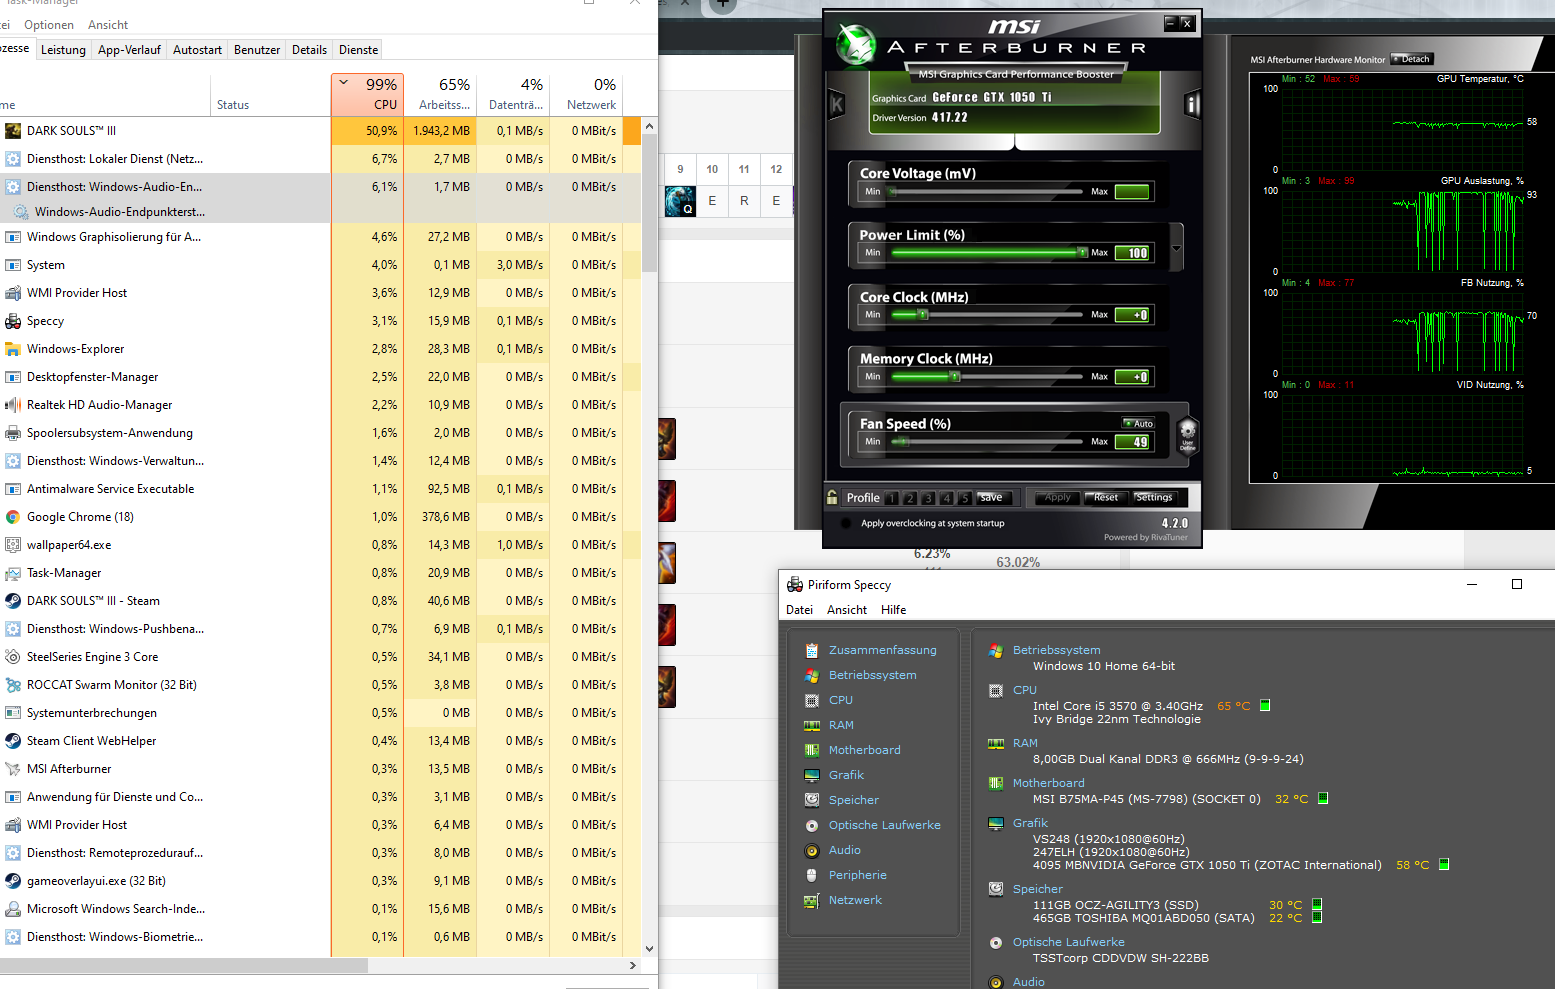Click the User Define fan gear icon

(x=1187, y=435)
